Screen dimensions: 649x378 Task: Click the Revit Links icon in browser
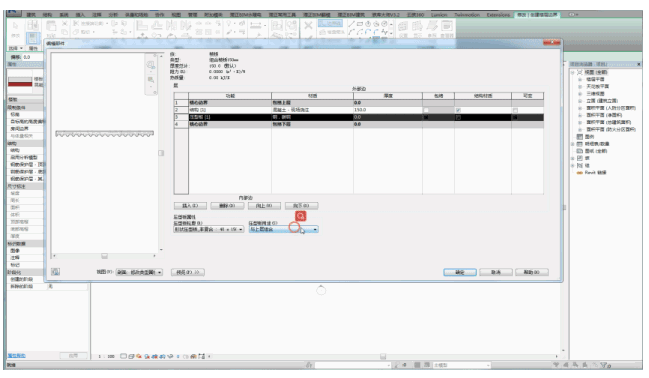pos(580,173)
